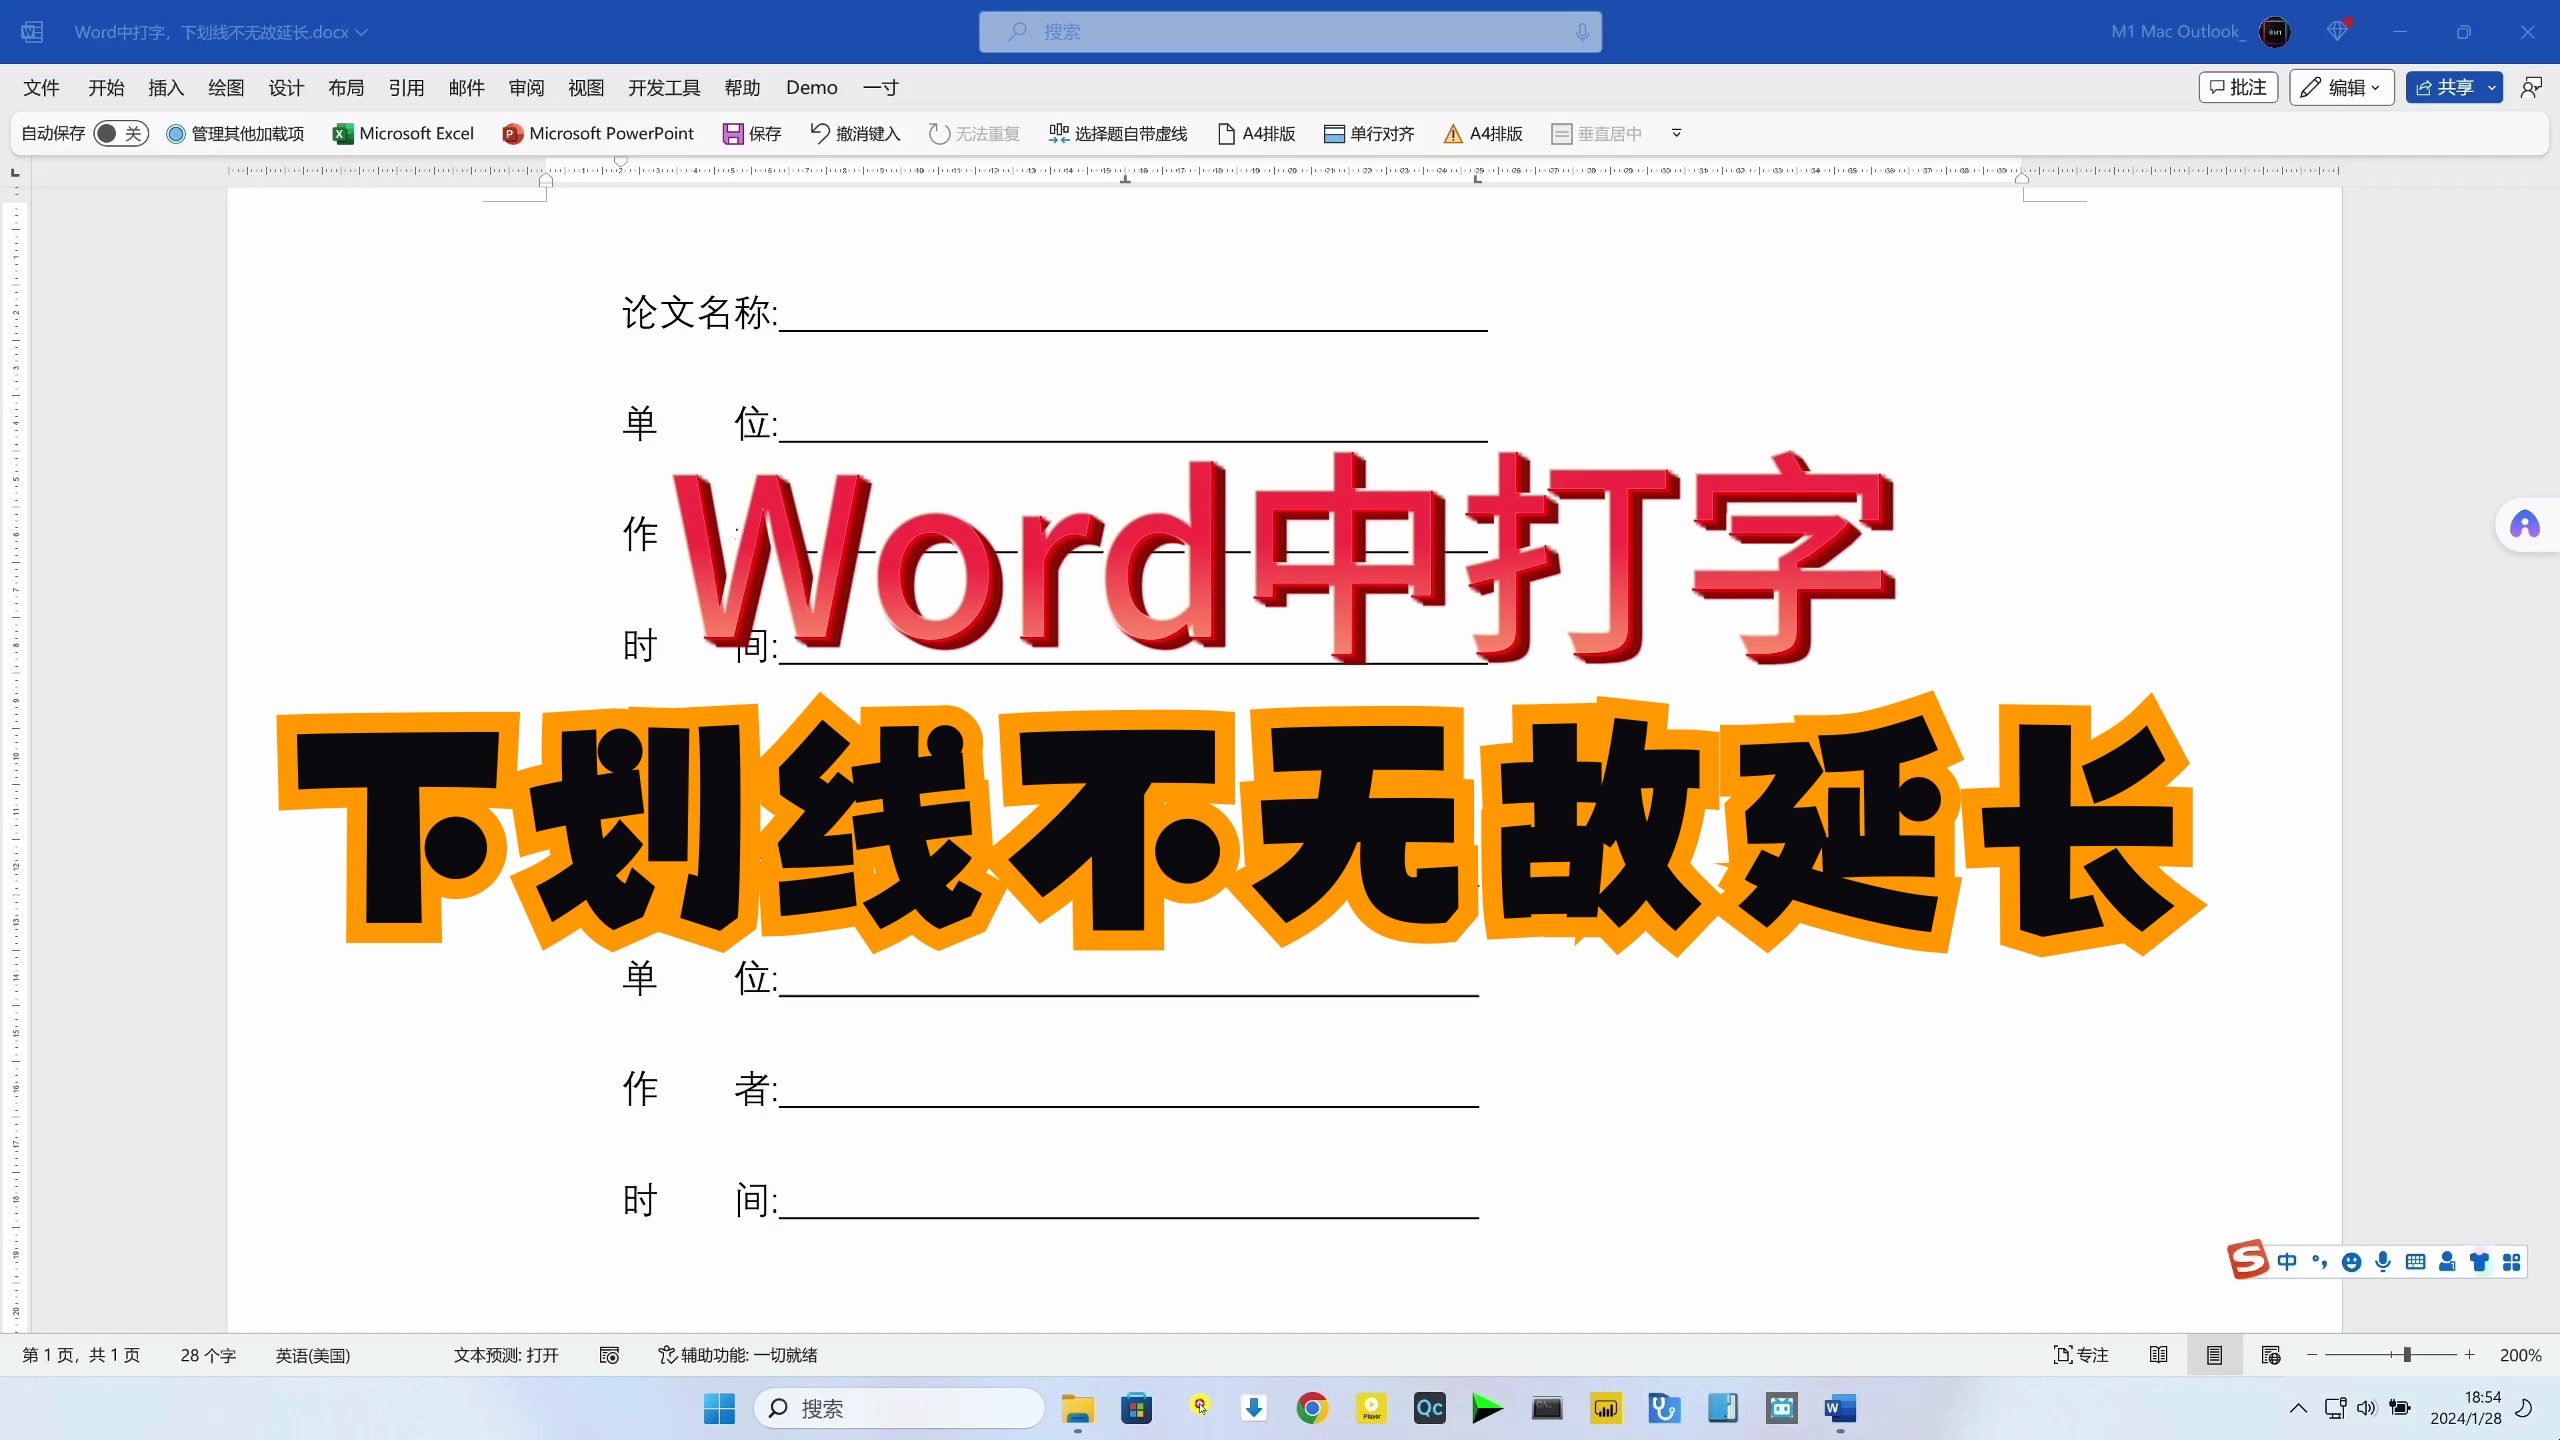The image size is (2560, 1440).
Task: Click the Comments button
Action: point(2238,88)
